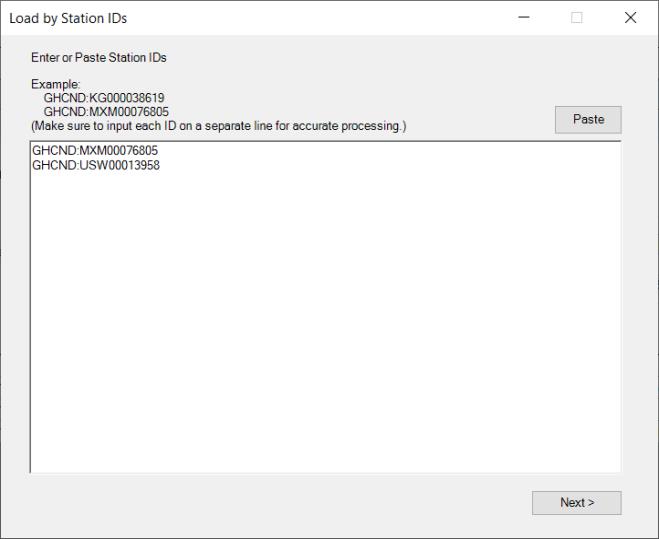Image resolution: width=659 pixels, height=539 pixels.
Task: Close the Load by Station IDs dialog
Action: click(x=629, y=18)
